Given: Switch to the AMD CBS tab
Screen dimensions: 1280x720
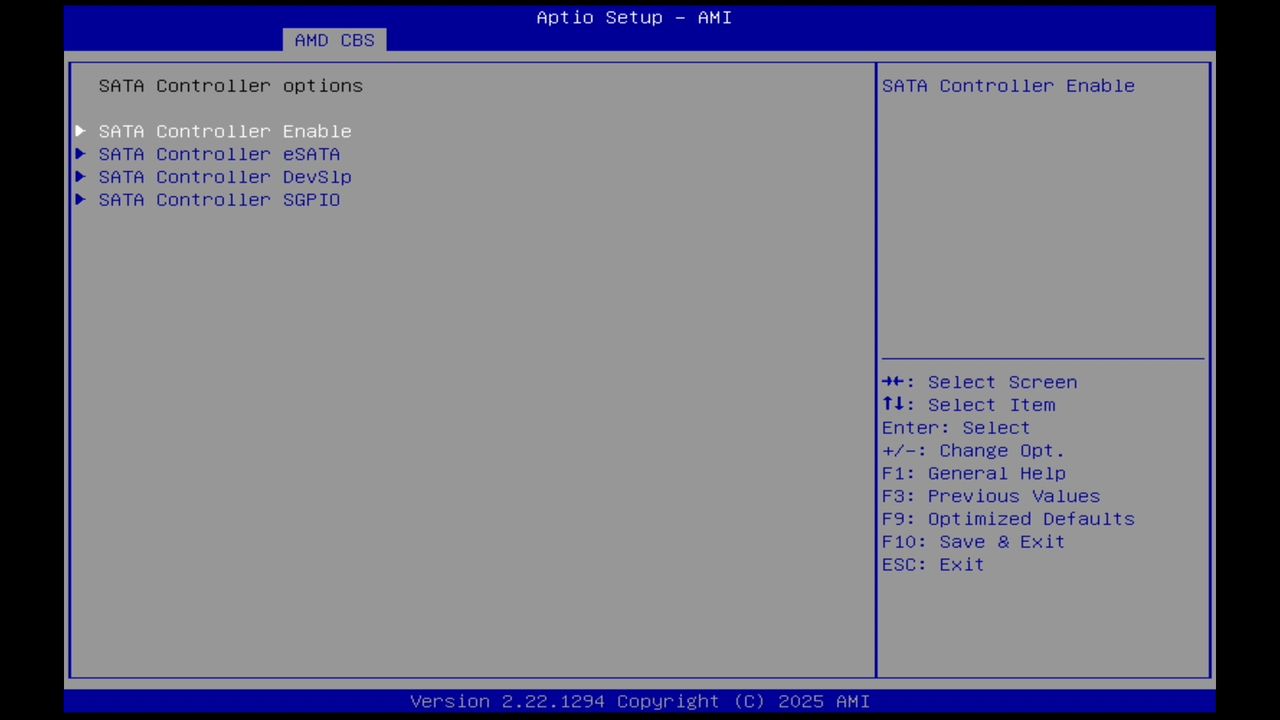Looking at the screenshot, I should (334, 40).
